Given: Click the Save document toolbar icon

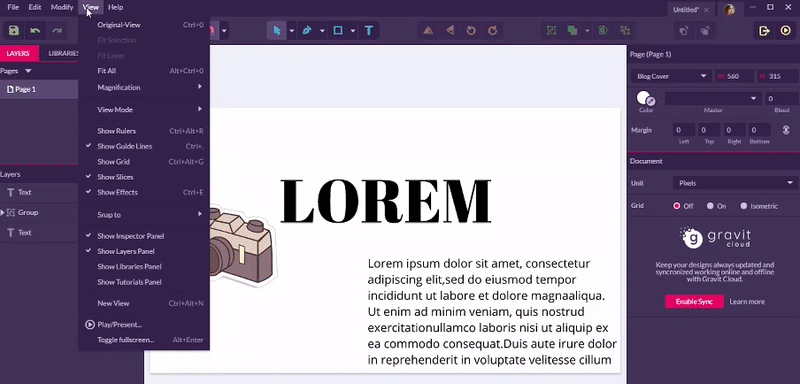Looking at the screenshot, I should 14,31.
